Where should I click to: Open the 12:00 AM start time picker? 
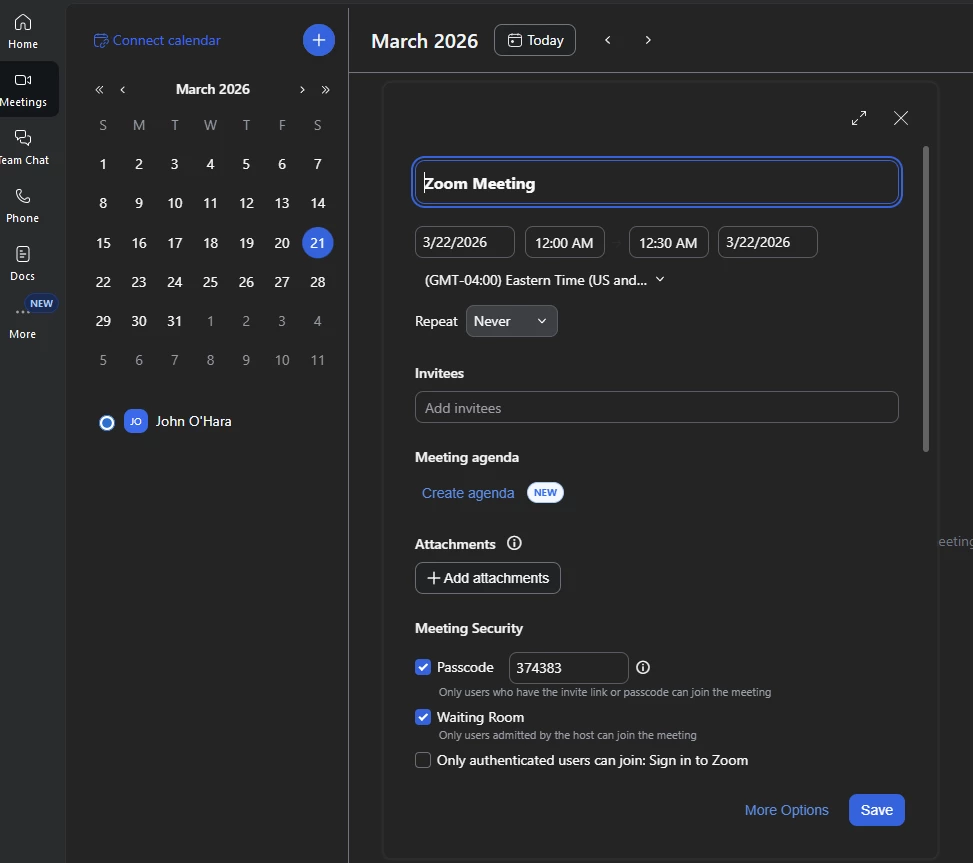565,243
